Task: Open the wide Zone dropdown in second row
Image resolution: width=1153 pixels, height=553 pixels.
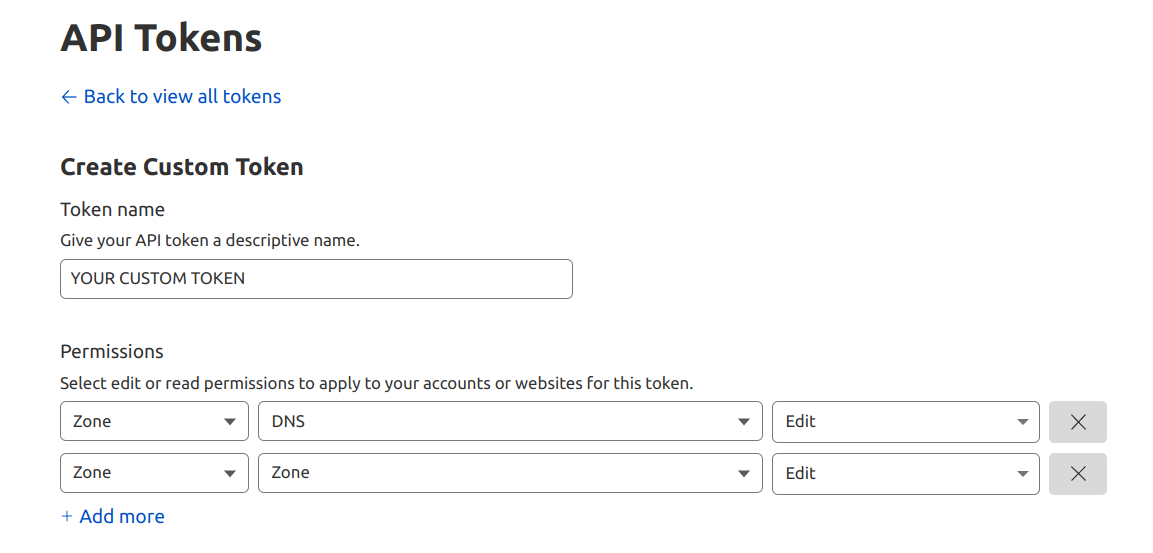Action: click(x=510, y=473)
